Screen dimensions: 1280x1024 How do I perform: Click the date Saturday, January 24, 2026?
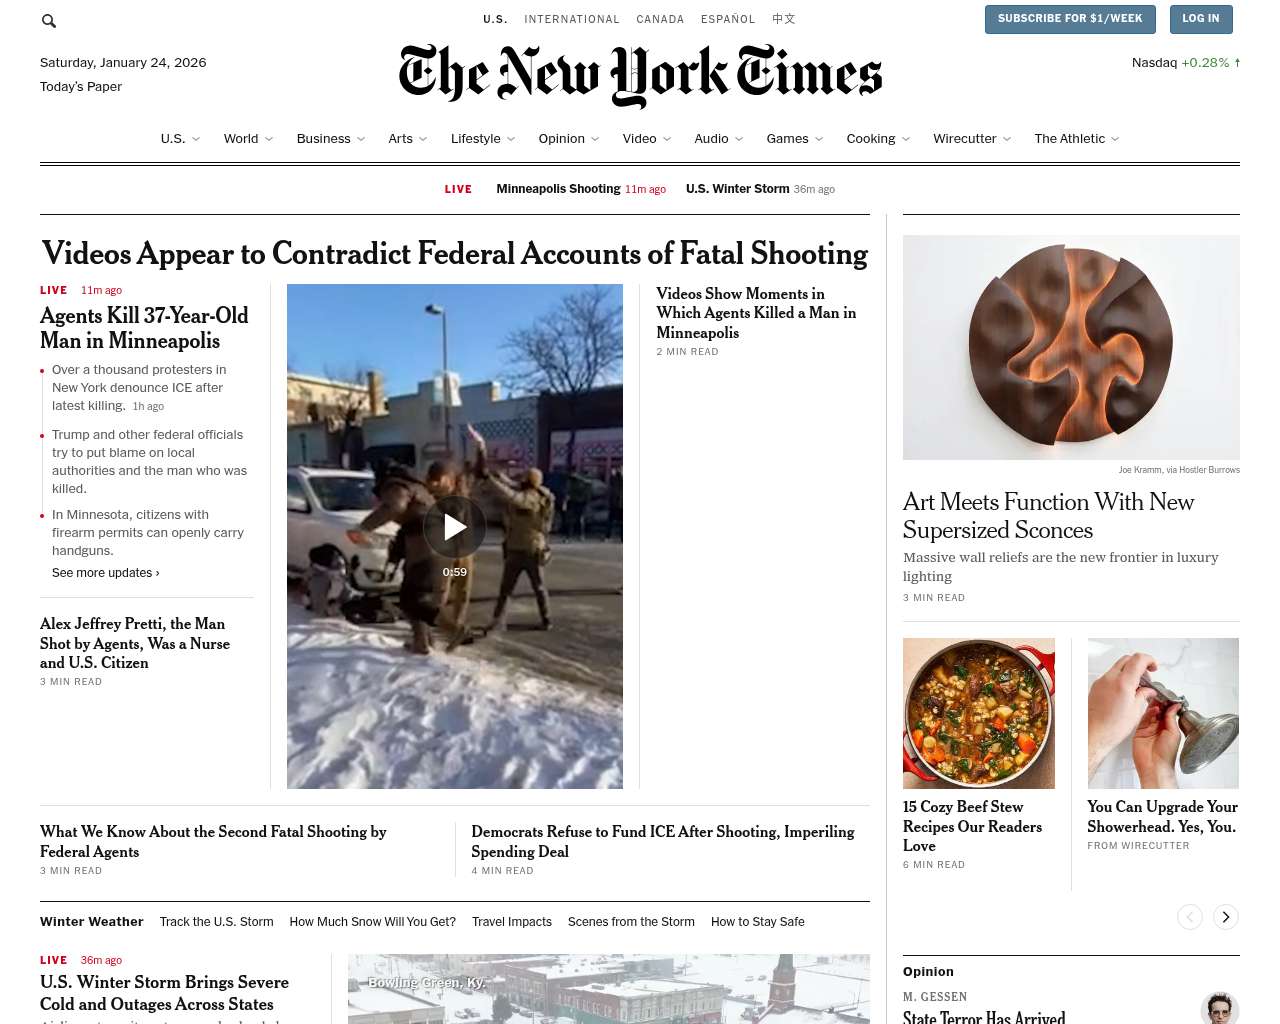123,63
